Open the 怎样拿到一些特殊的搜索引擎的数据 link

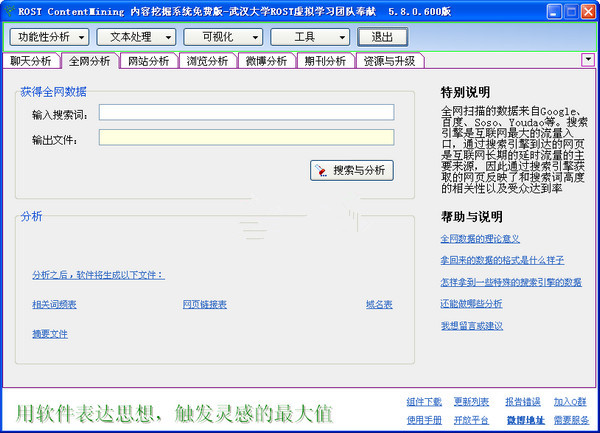(511, 282)
